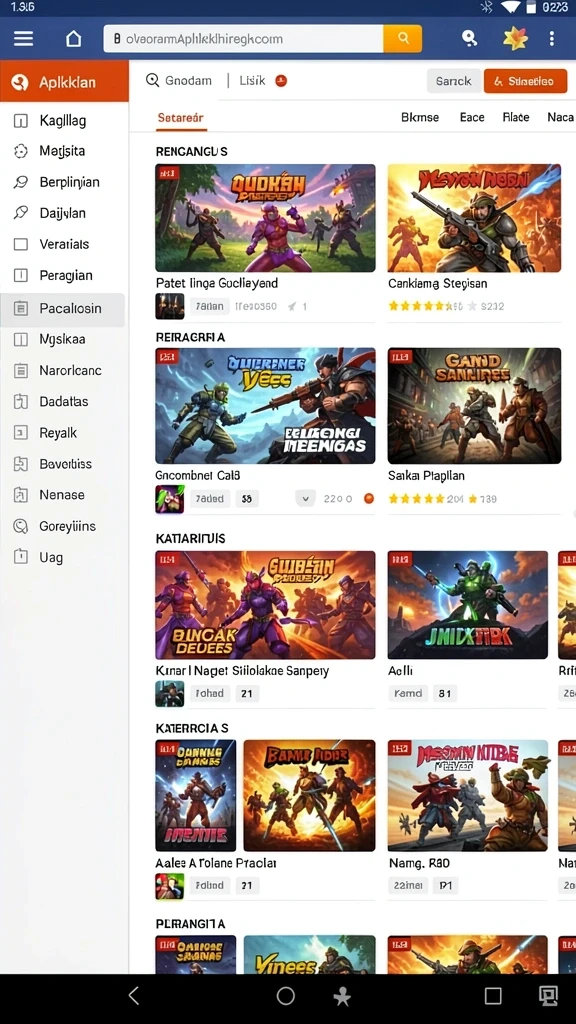Select the Aplkklan sidebar header
This screenshot has width=576, height=1024.
[x=64, y=82]
